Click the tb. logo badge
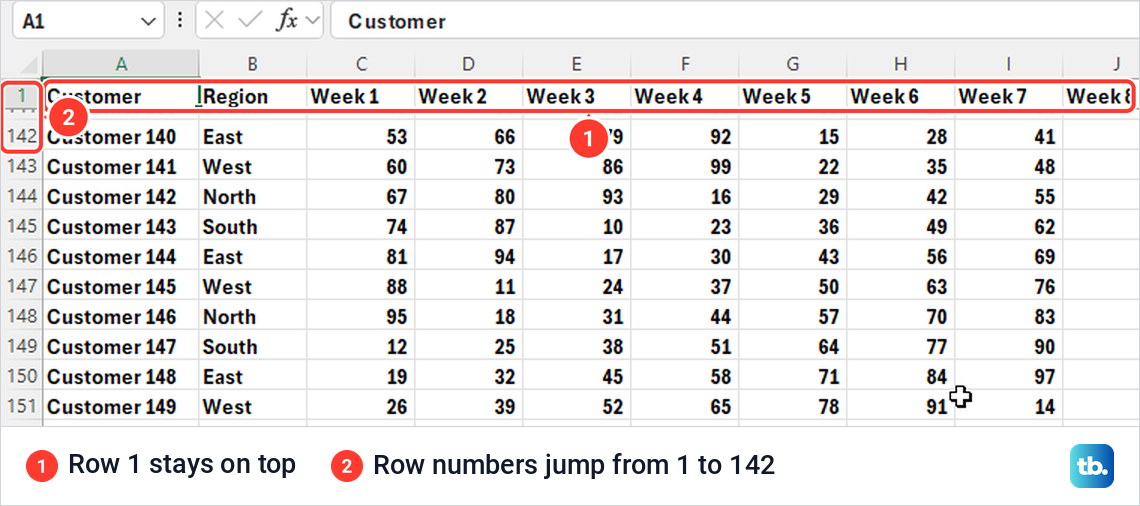This screenshot has height=506, width=1140. 1092,466
